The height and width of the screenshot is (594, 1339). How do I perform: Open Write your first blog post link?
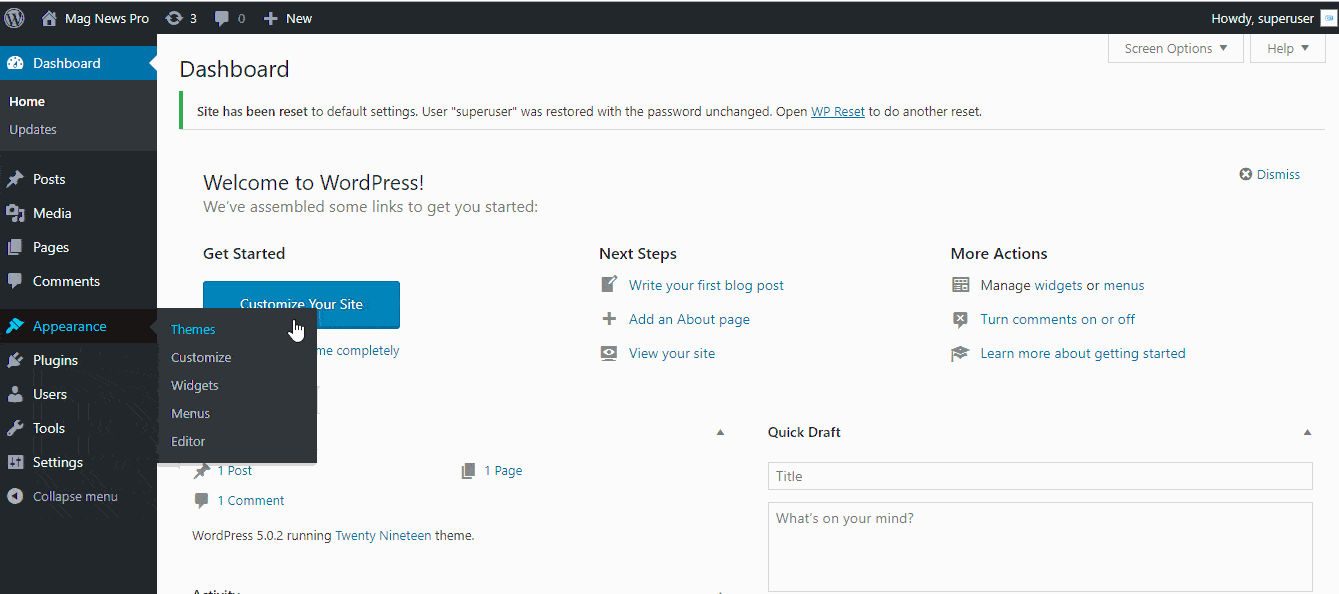[706, 285]
